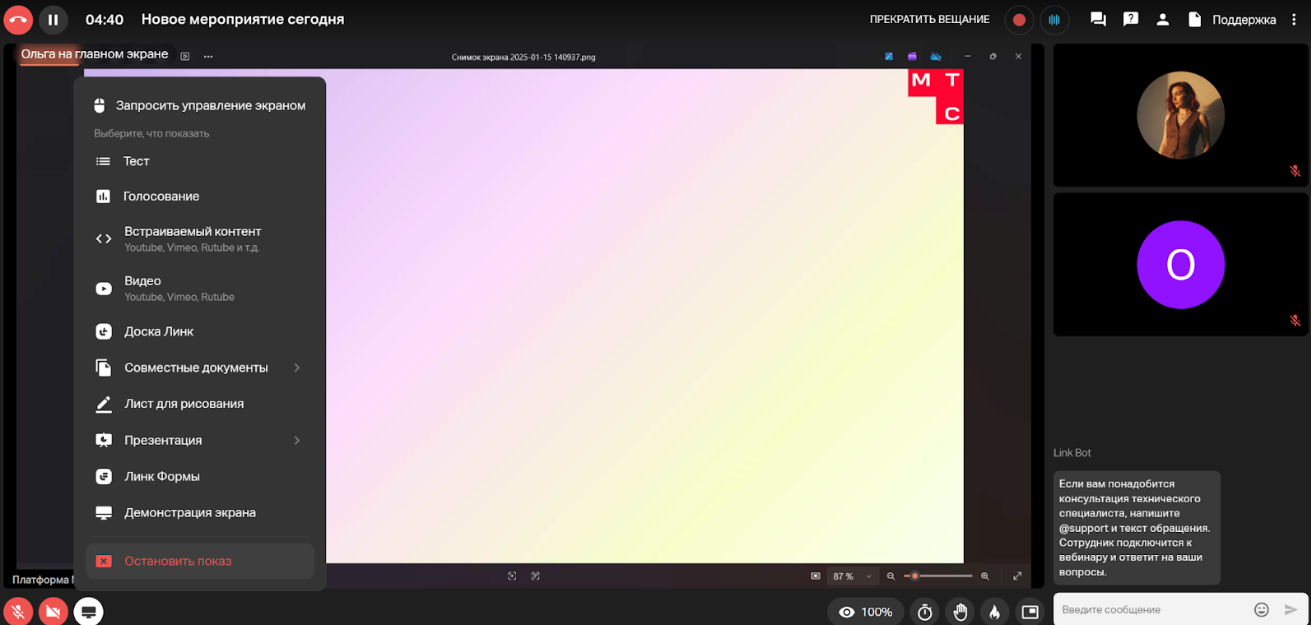1311x625 pixels.
Task: Click the red hang-up call icon
Action: 18,20
